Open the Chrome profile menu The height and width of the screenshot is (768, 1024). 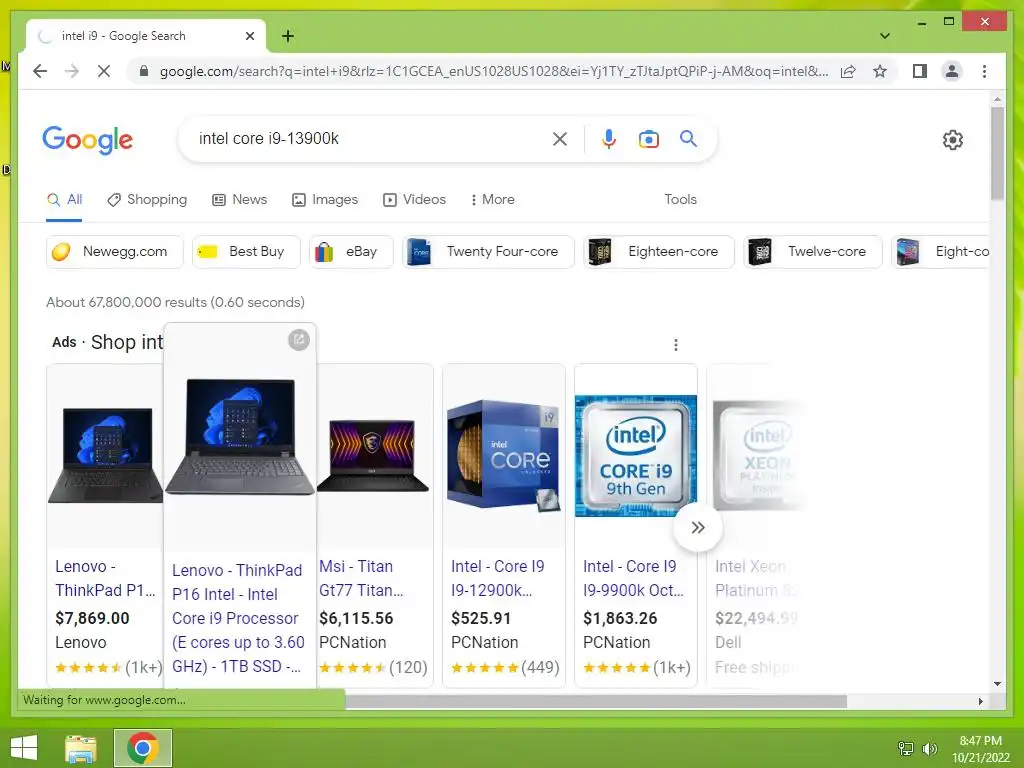(952, 71)
